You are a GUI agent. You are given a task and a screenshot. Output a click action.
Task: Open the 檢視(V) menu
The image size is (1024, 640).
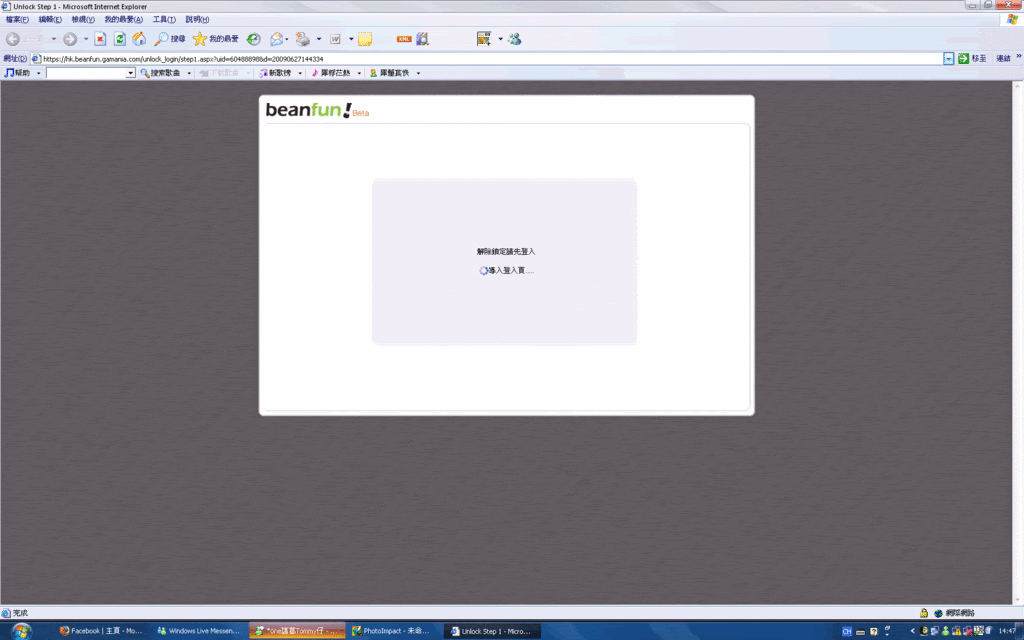click(x=83, y=20)
